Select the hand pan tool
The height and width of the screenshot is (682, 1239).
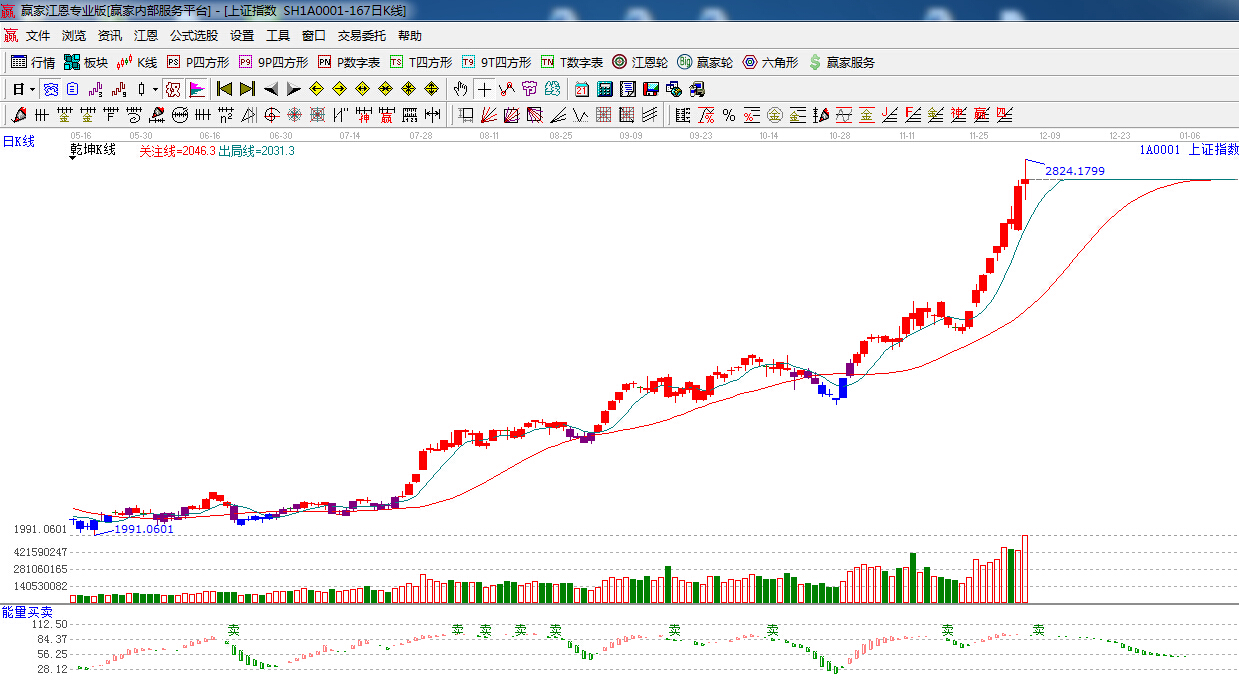pos(460,89)
